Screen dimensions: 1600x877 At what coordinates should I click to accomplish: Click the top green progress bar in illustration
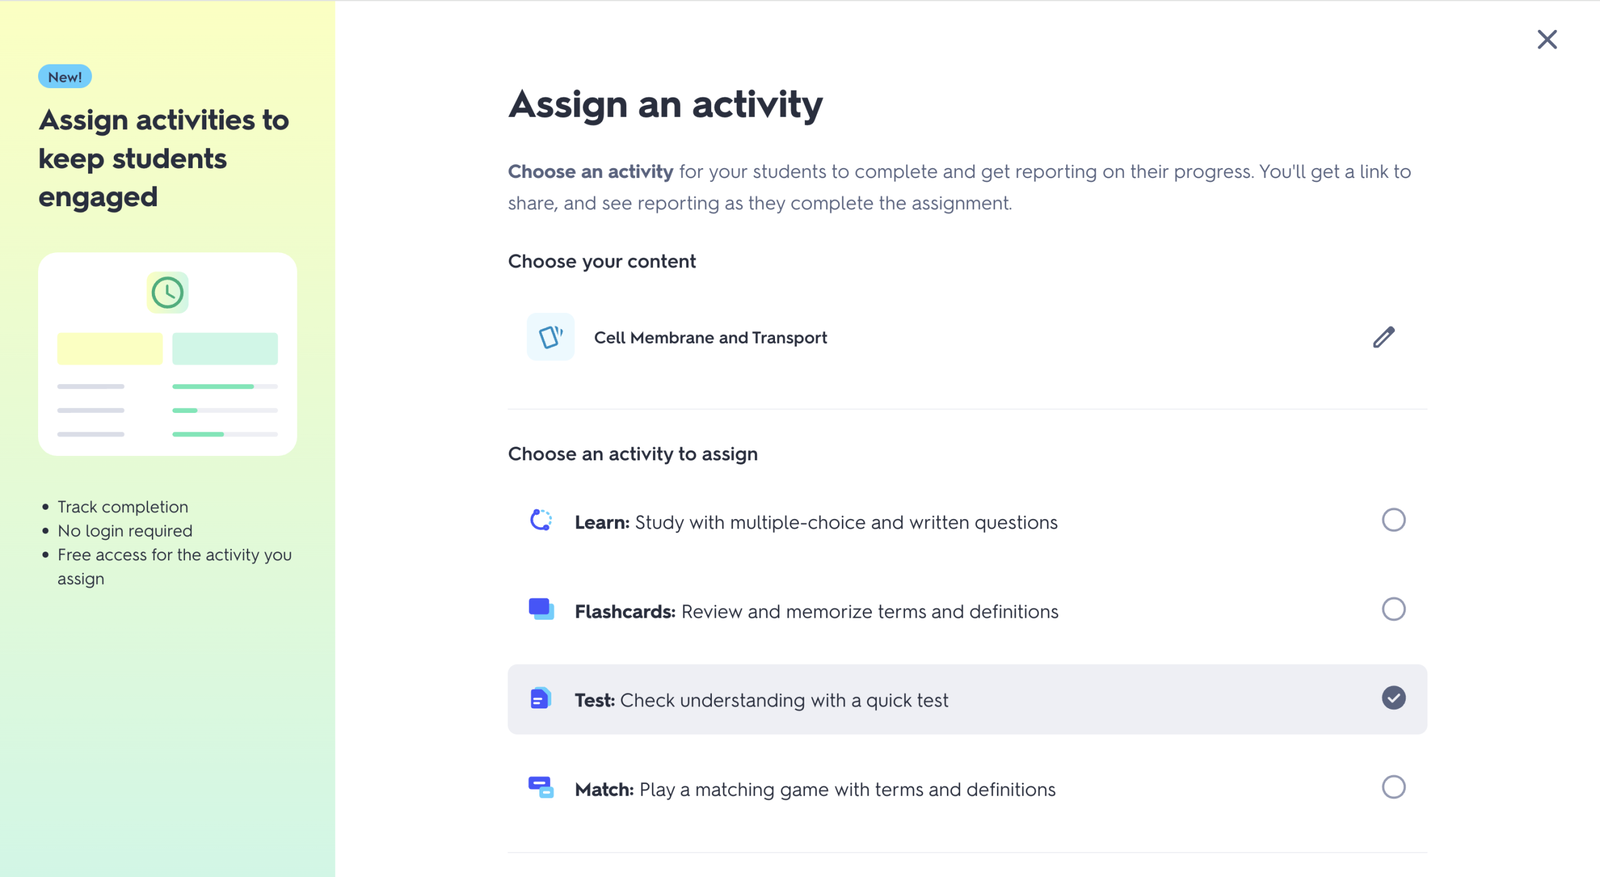click(213, 386)
